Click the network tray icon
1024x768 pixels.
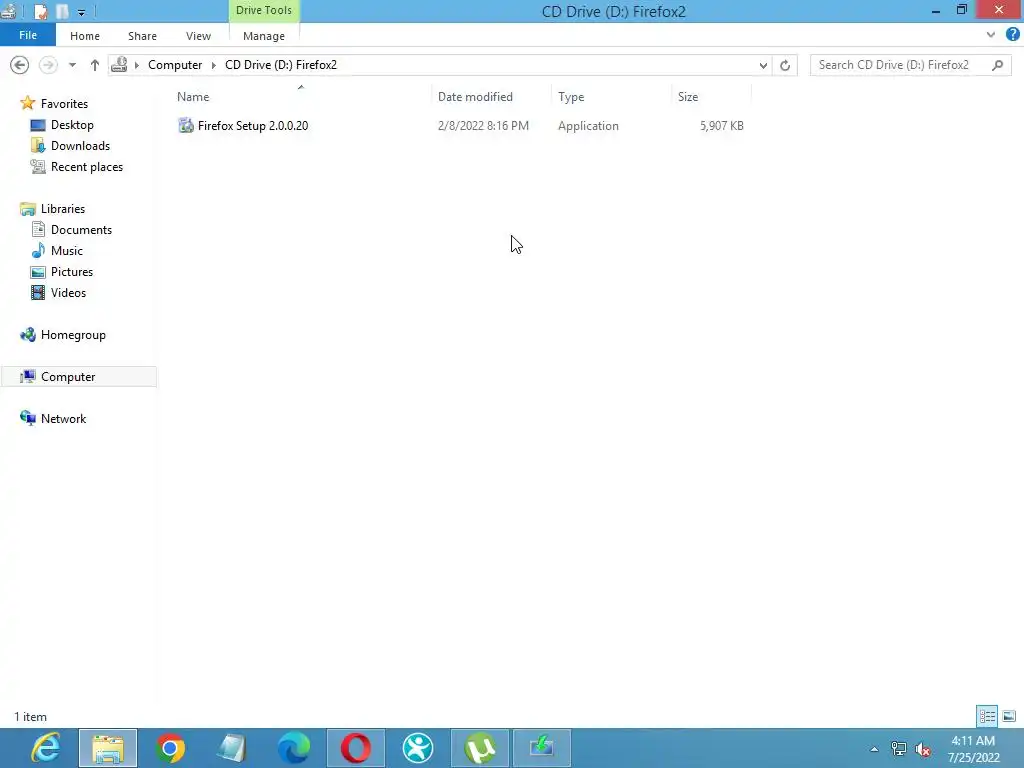point(899,749)
